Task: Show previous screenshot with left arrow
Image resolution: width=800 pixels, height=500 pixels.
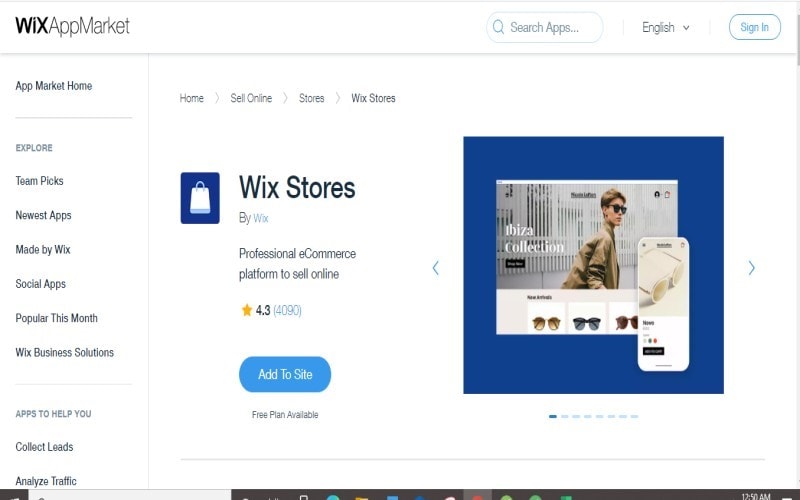Action: 435,268
